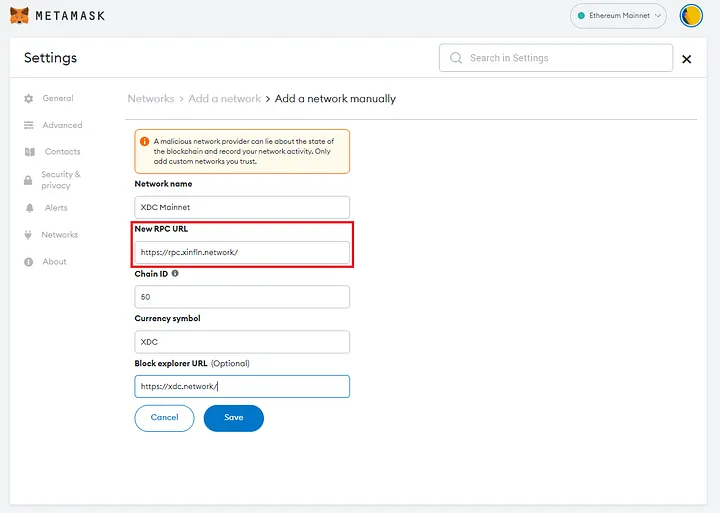Viewport: 720px width, 513px height.
Task: Click the About info icon
Action: [x=29, y=262]
